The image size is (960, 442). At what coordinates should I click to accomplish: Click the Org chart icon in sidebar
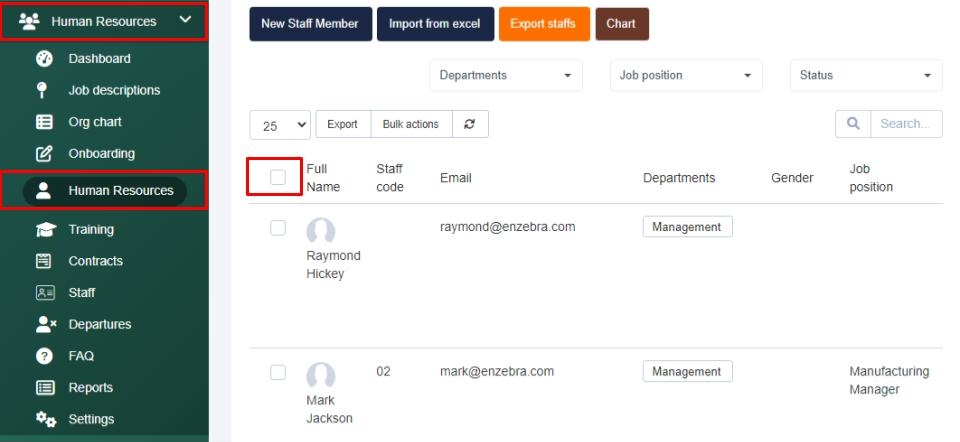tap(44, 122)
